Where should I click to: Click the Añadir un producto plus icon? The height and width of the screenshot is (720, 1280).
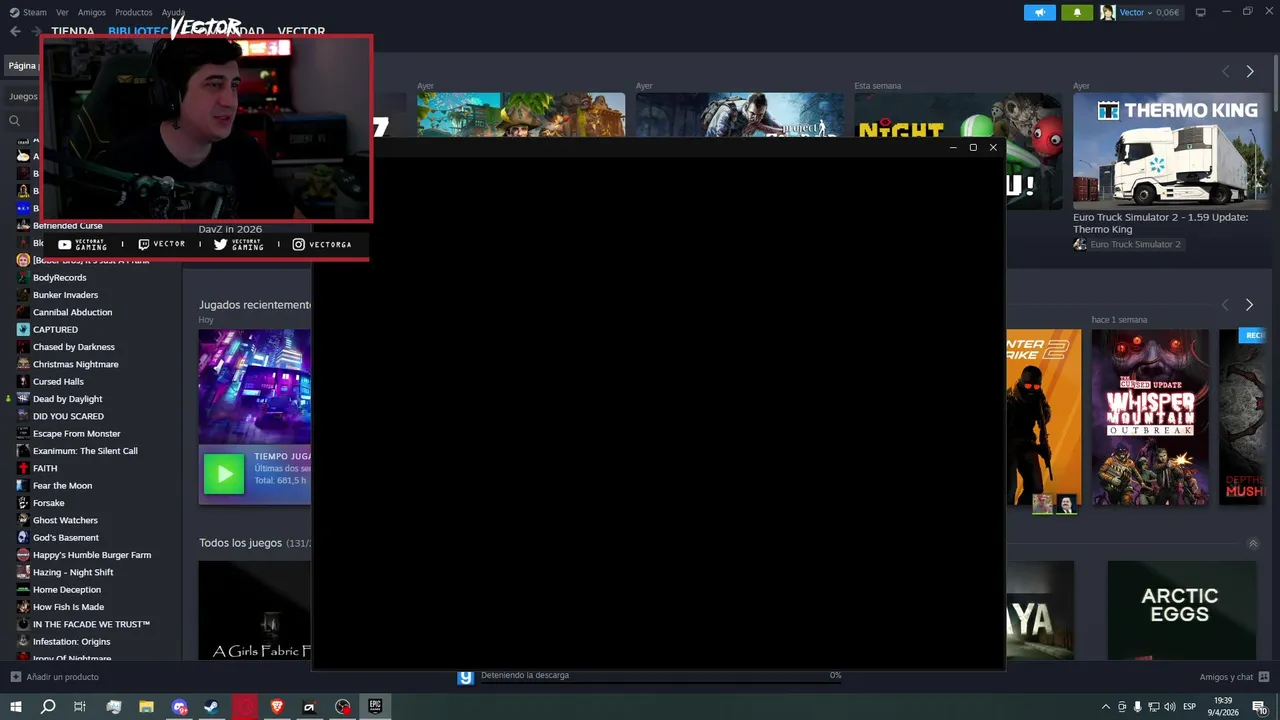click(x=16, y=677)
